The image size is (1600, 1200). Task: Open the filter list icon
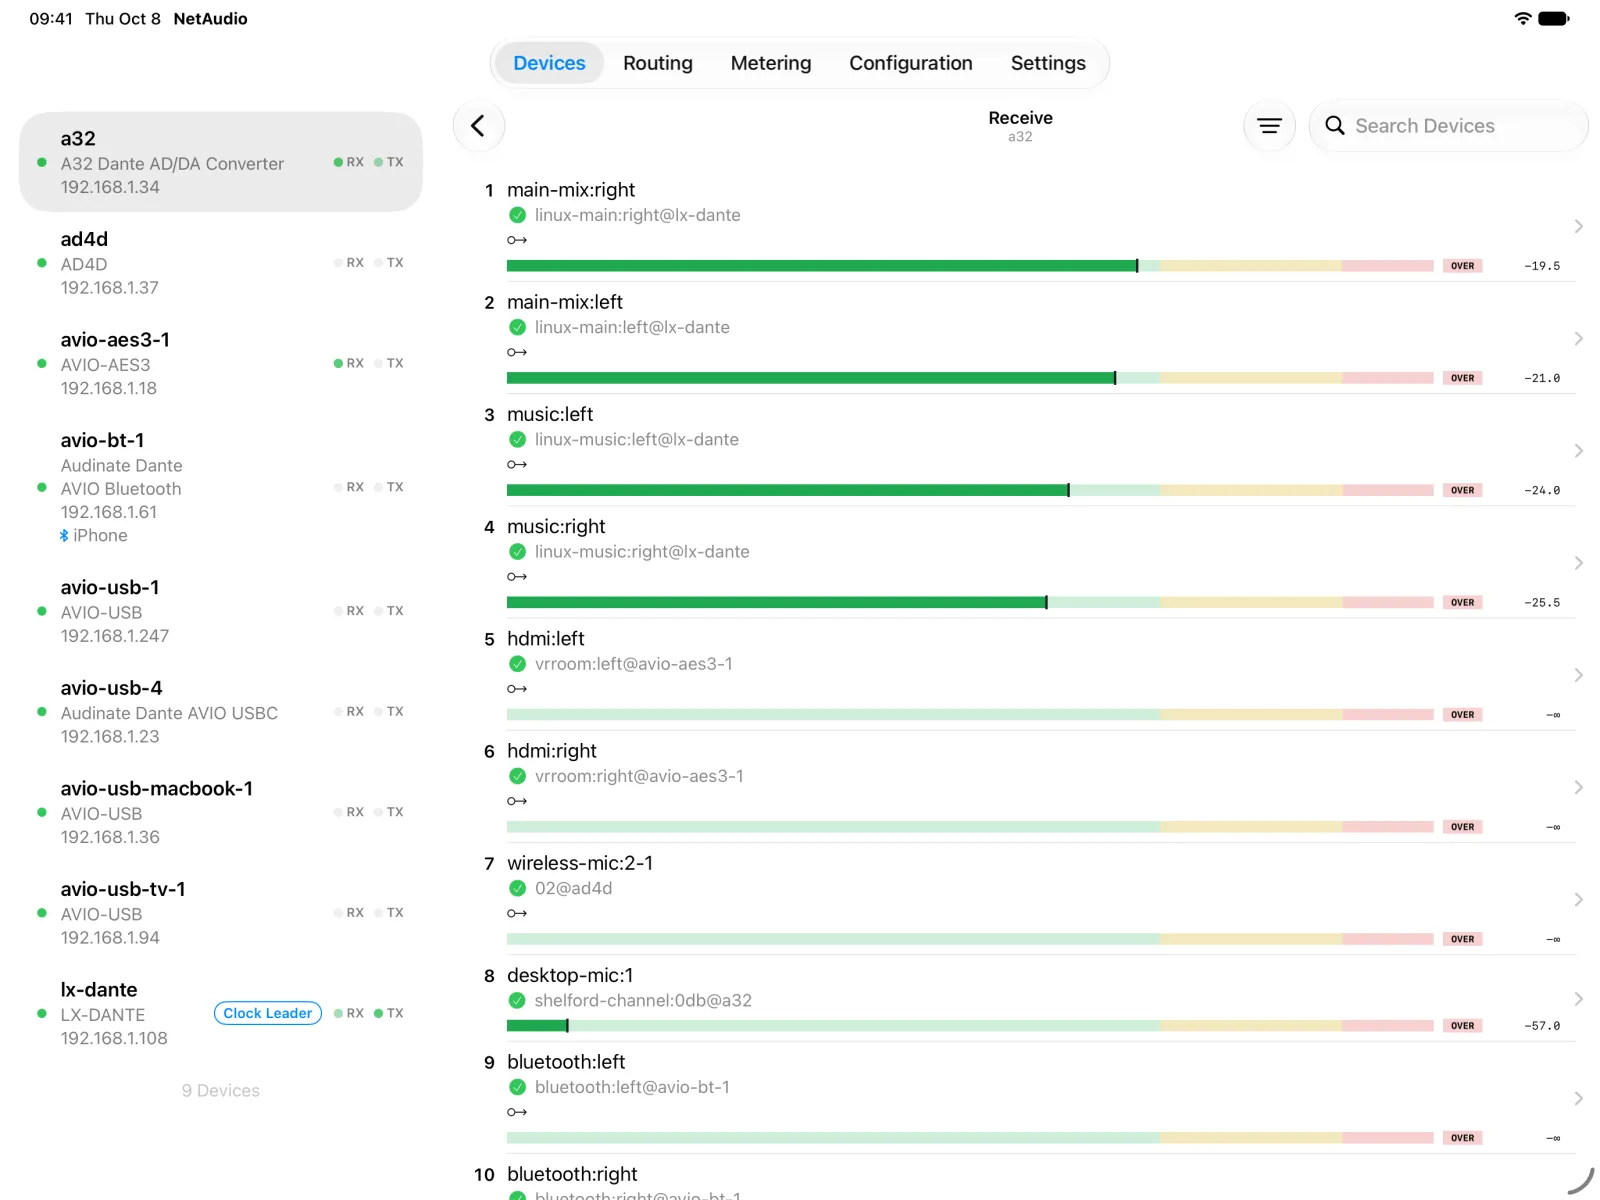[1269, 126]
